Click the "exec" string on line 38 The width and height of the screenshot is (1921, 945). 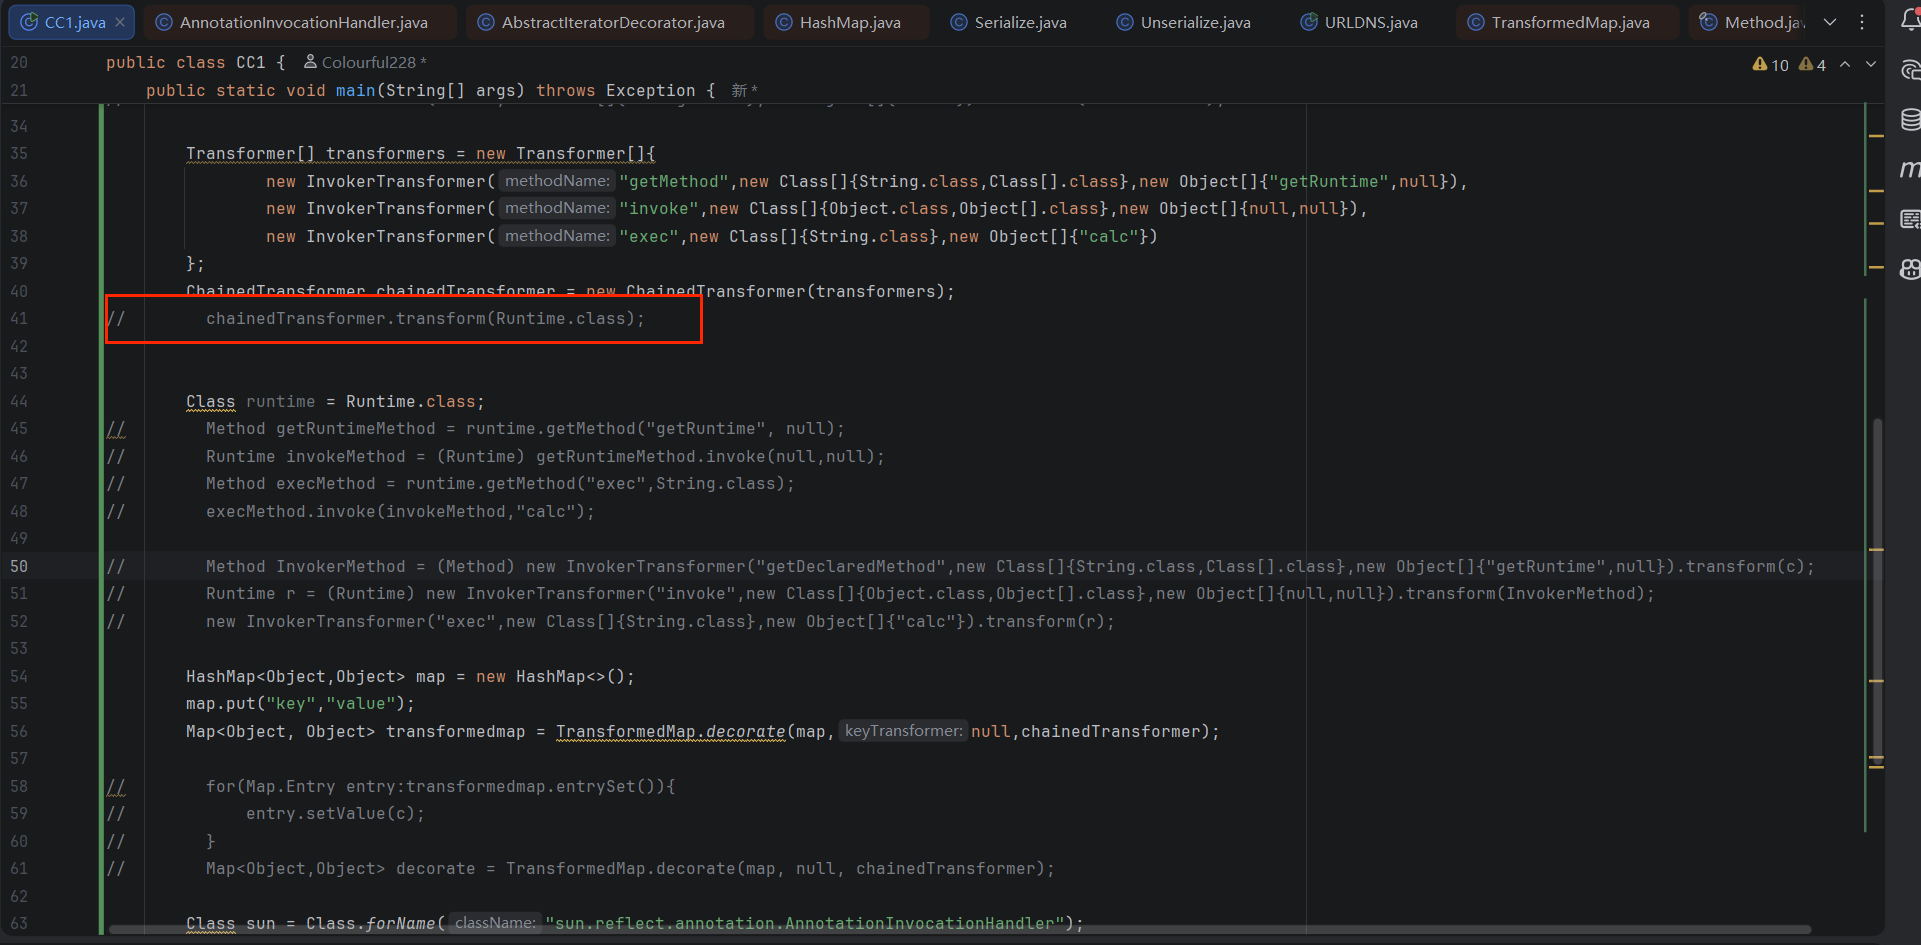[649, 236]
